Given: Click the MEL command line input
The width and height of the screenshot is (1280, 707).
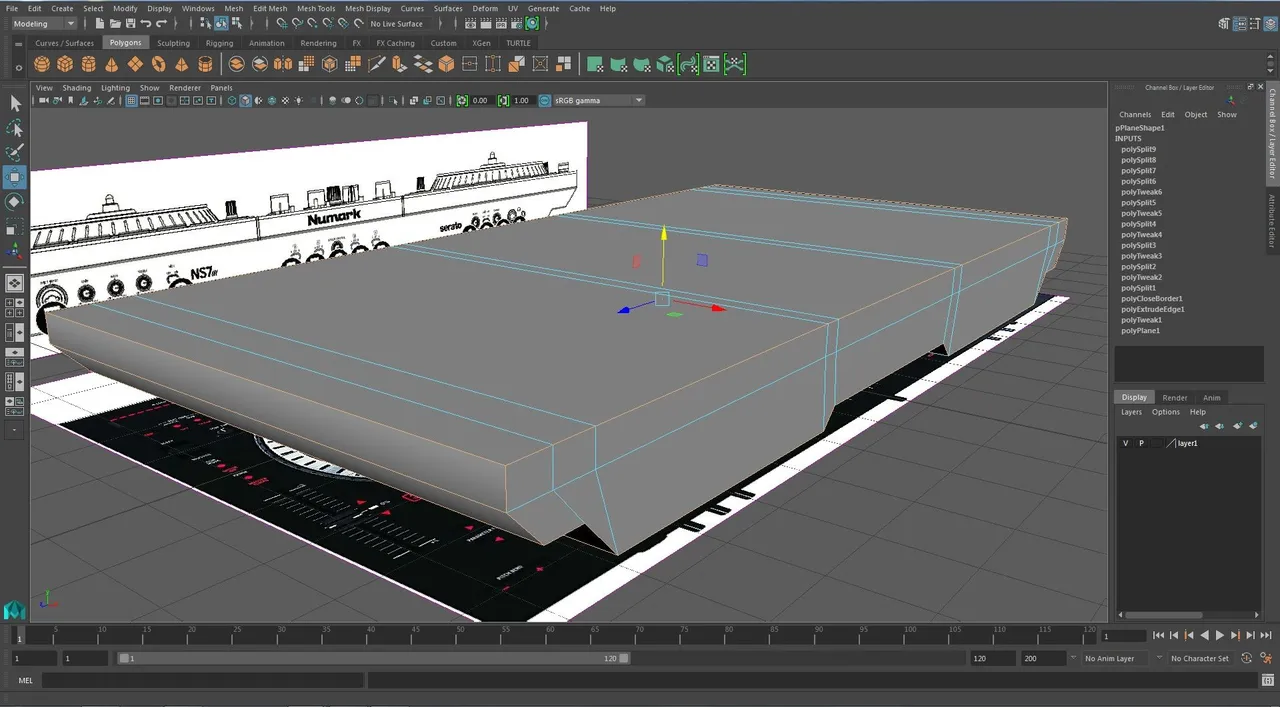Looking at the screenshot, I should pyautogui.click(x=202, y=681).
